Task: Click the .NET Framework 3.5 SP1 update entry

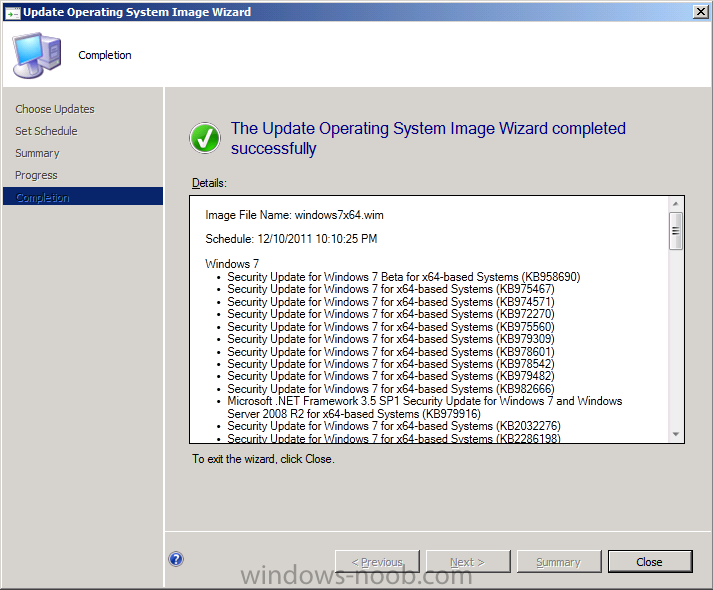Action: [x=425, y=407]
